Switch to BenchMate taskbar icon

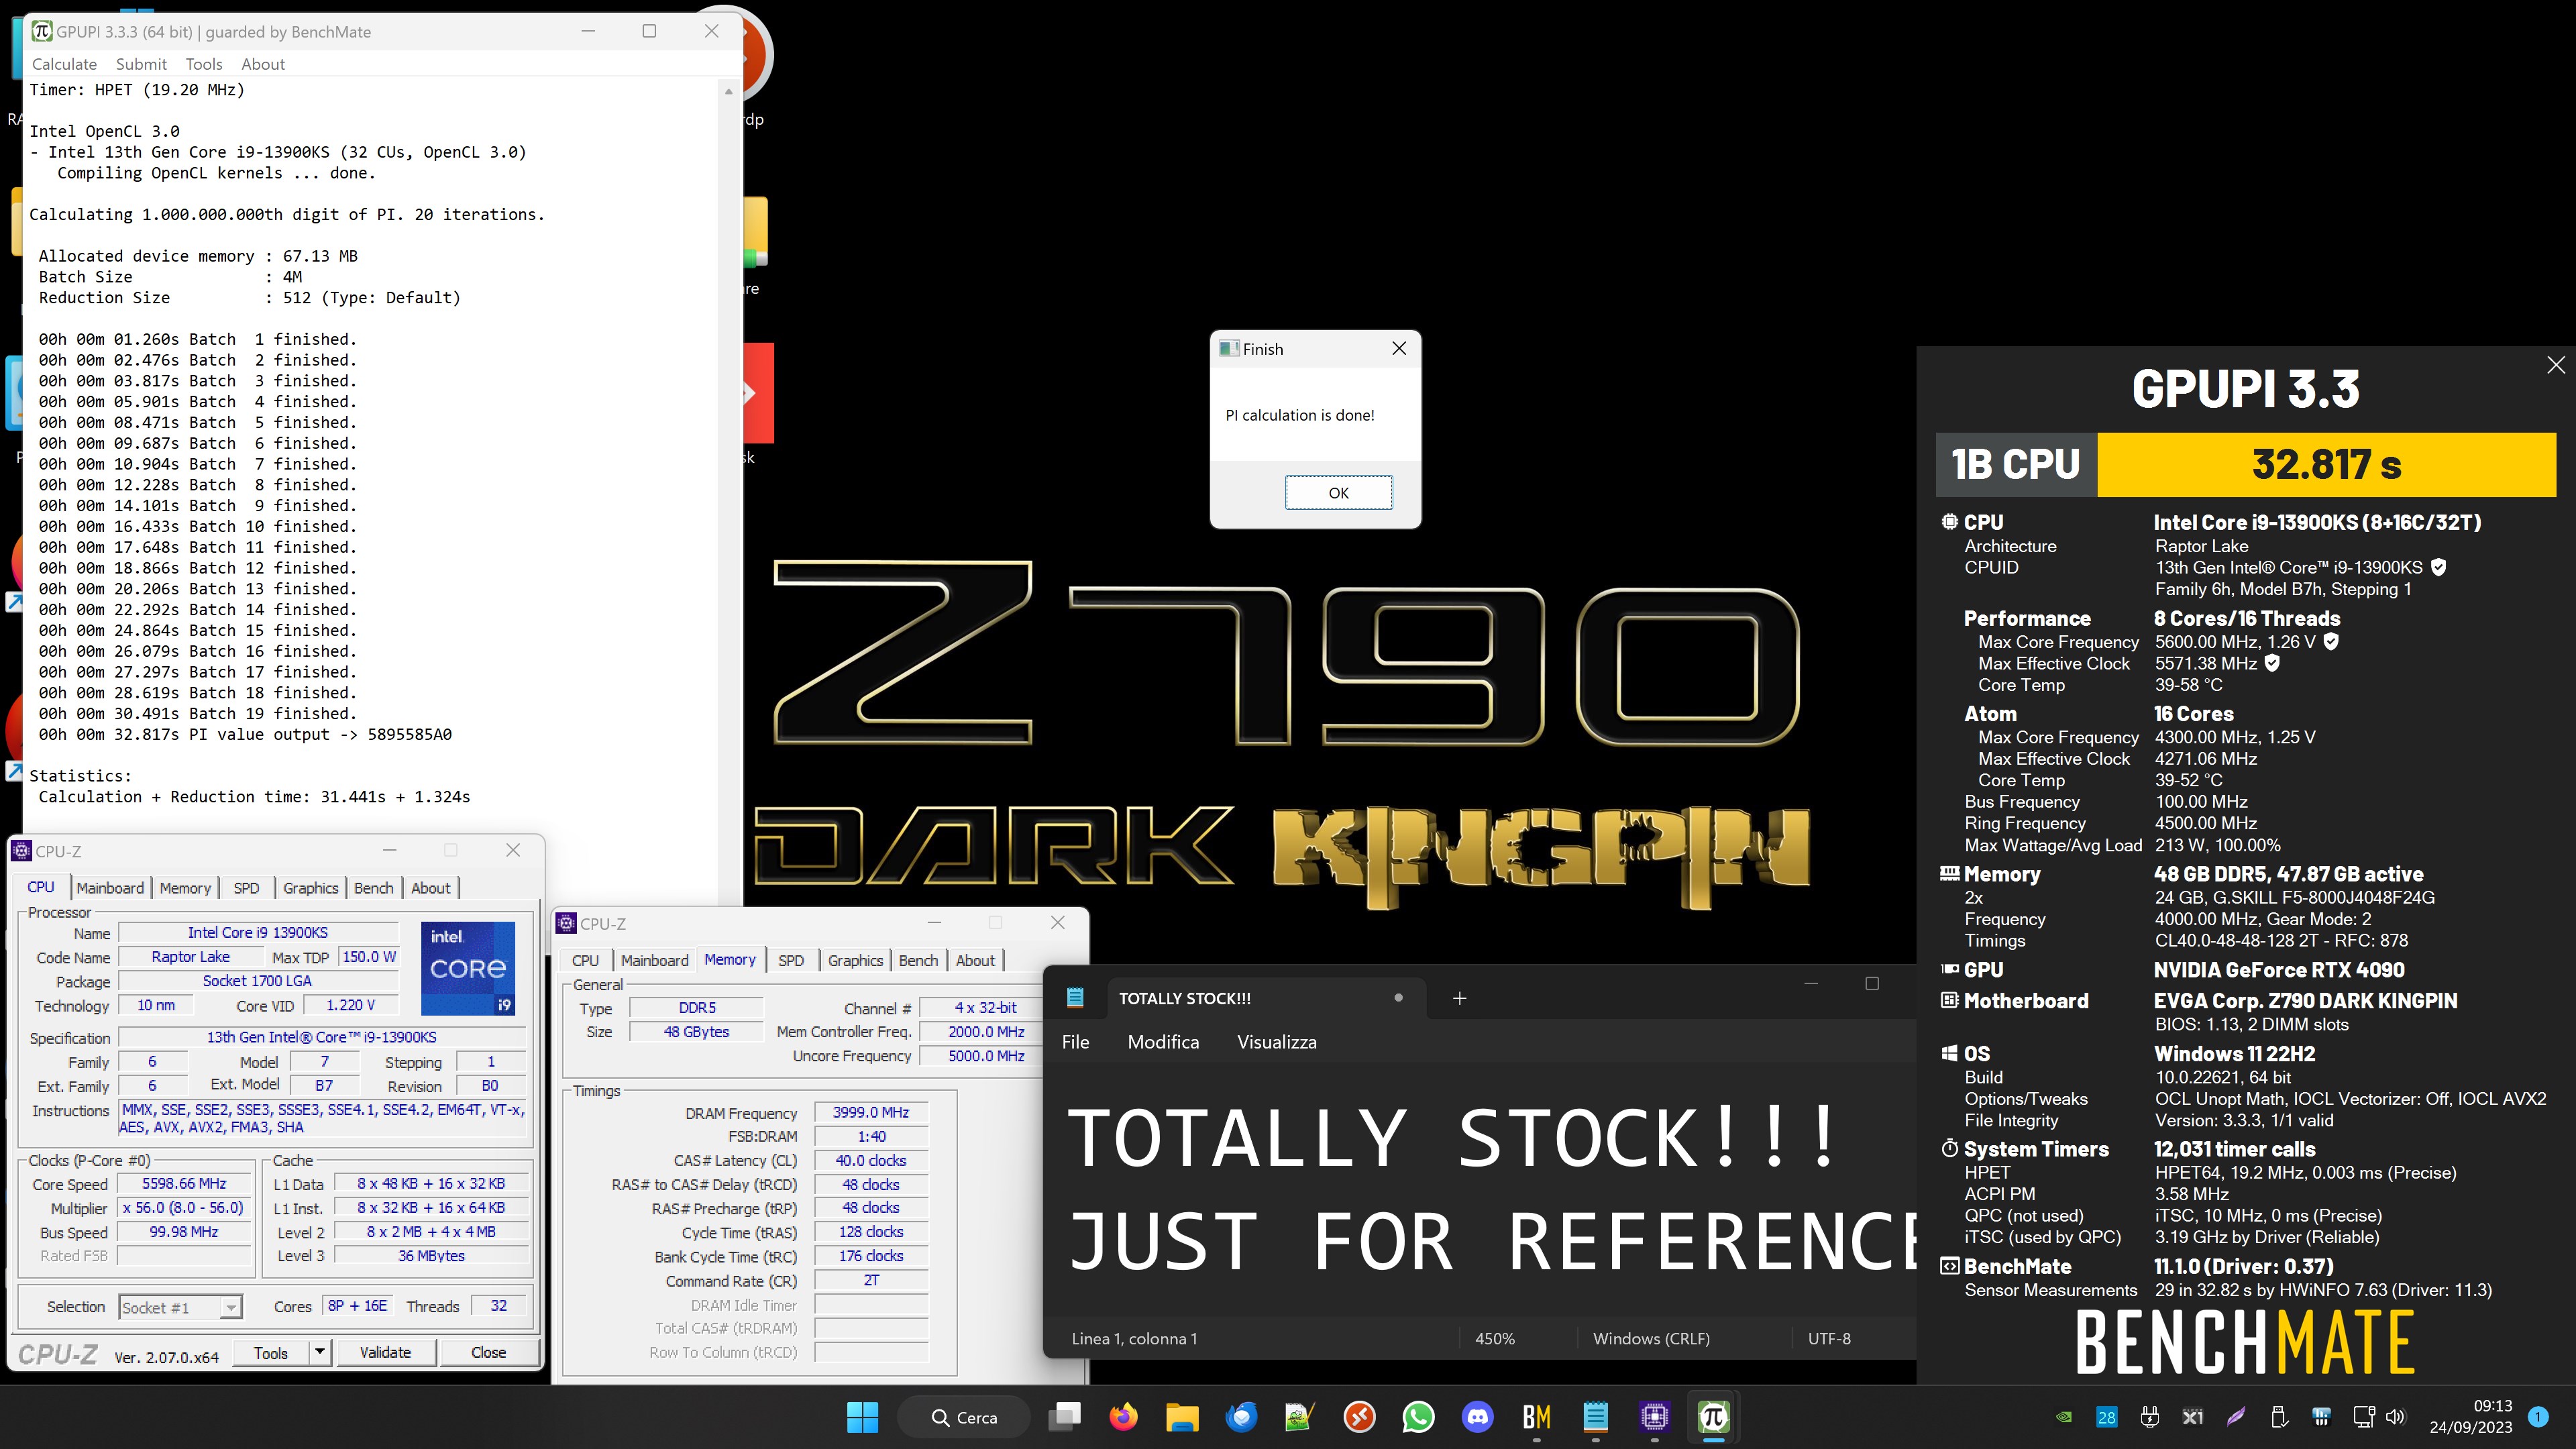pos(1536,1417)
